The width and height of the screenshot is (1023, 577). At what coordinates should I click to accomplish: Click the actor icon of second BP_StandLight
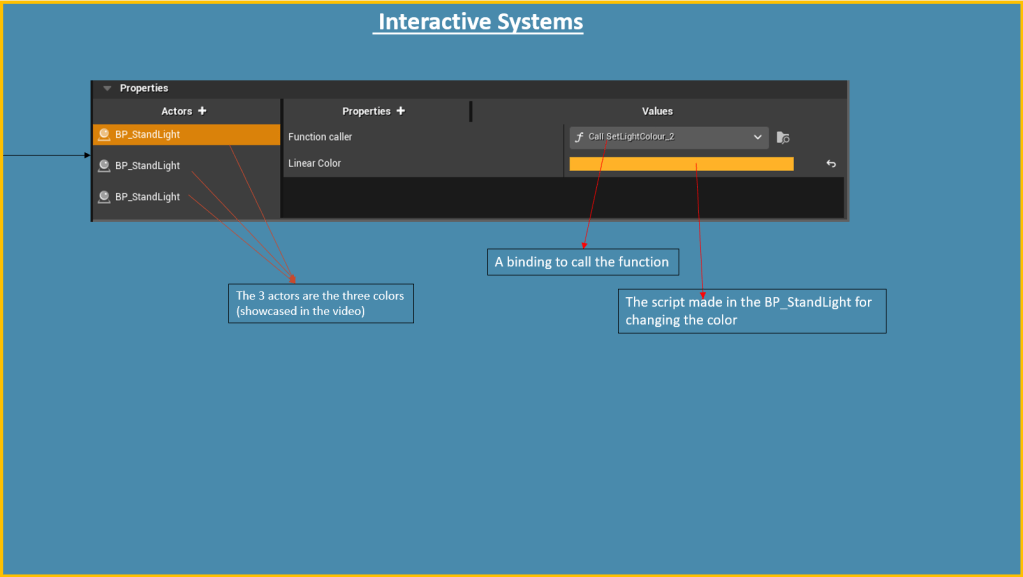tap(104, 165)
